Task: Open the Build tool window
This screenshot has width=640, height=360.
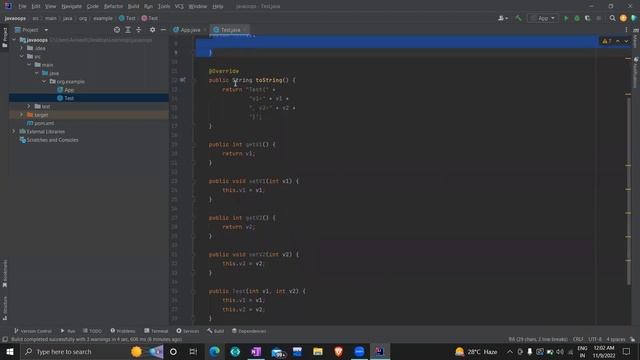Action: click(216, 331)
